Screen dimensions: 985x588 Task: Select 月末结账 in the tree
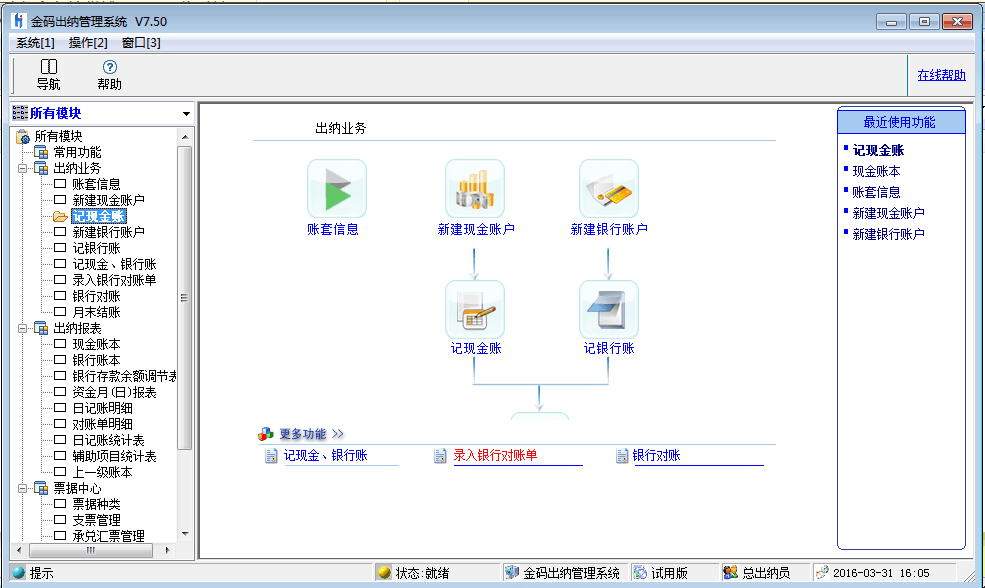click(96, 312)
